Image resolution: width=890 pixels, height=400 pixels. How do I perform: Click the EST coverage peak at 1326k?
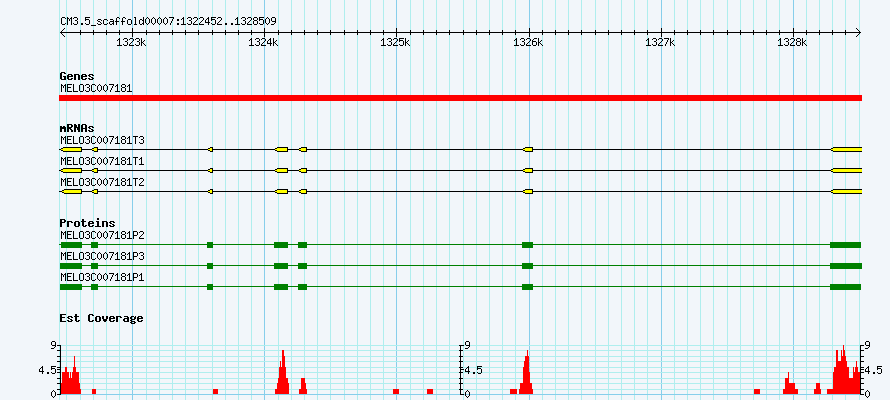(x=526, y=373)
